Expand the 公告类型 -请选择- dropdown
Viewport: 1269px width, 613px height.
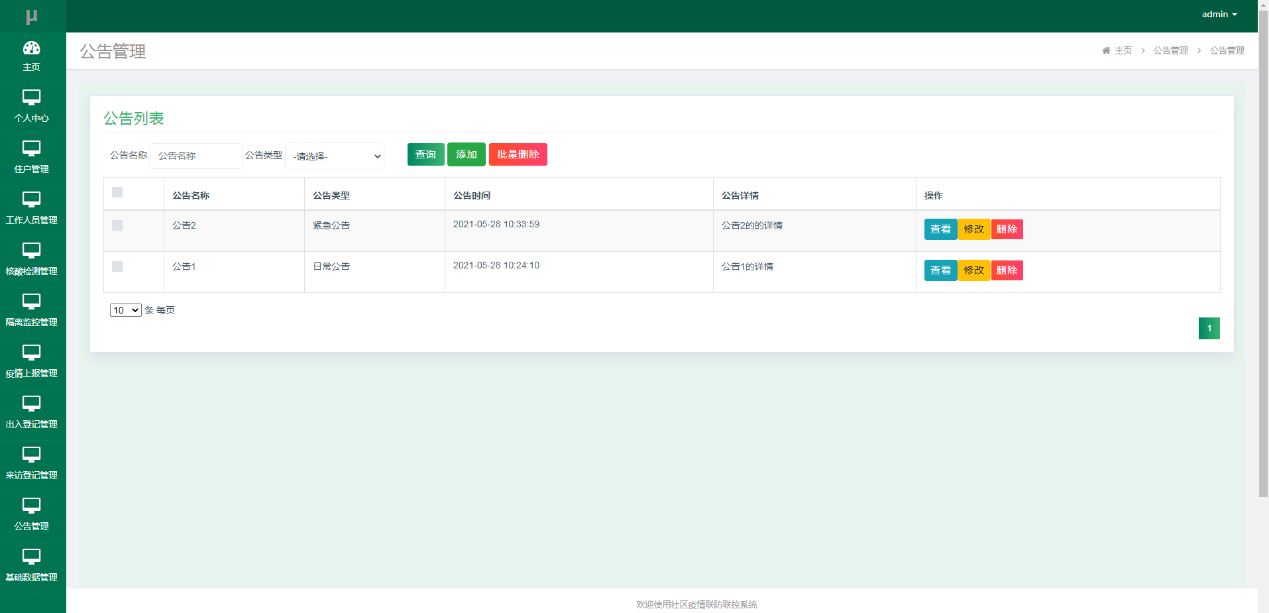[x=335, y=156]
